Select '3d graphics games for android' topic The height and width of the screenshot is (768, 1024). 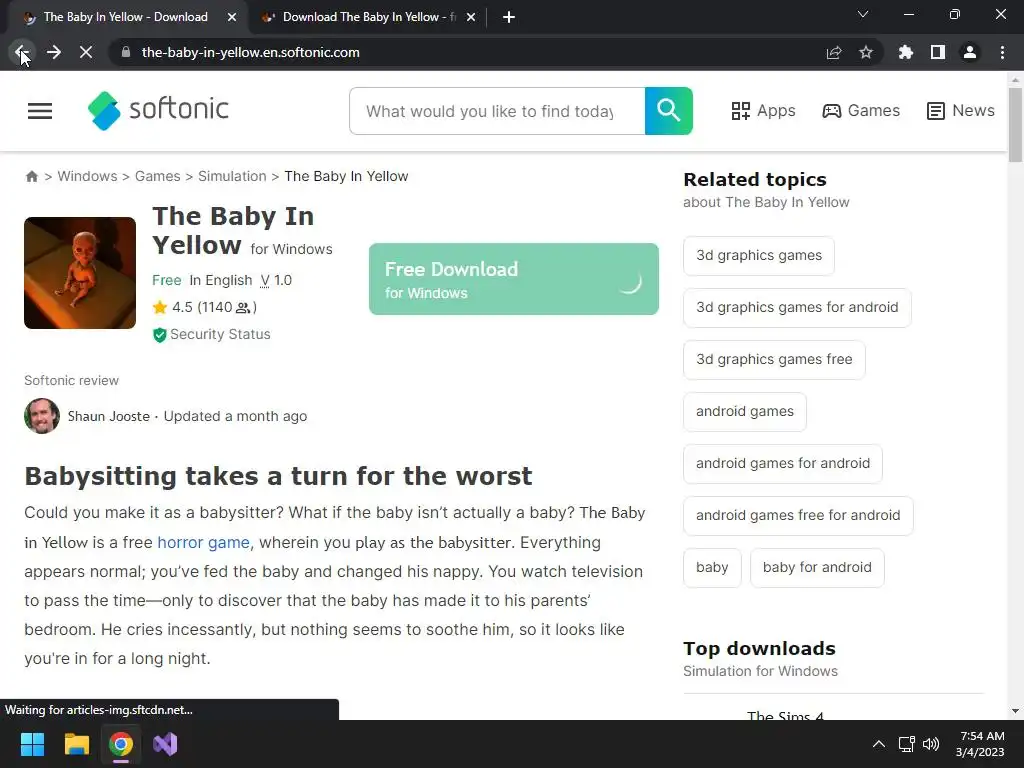coord(797,308)
